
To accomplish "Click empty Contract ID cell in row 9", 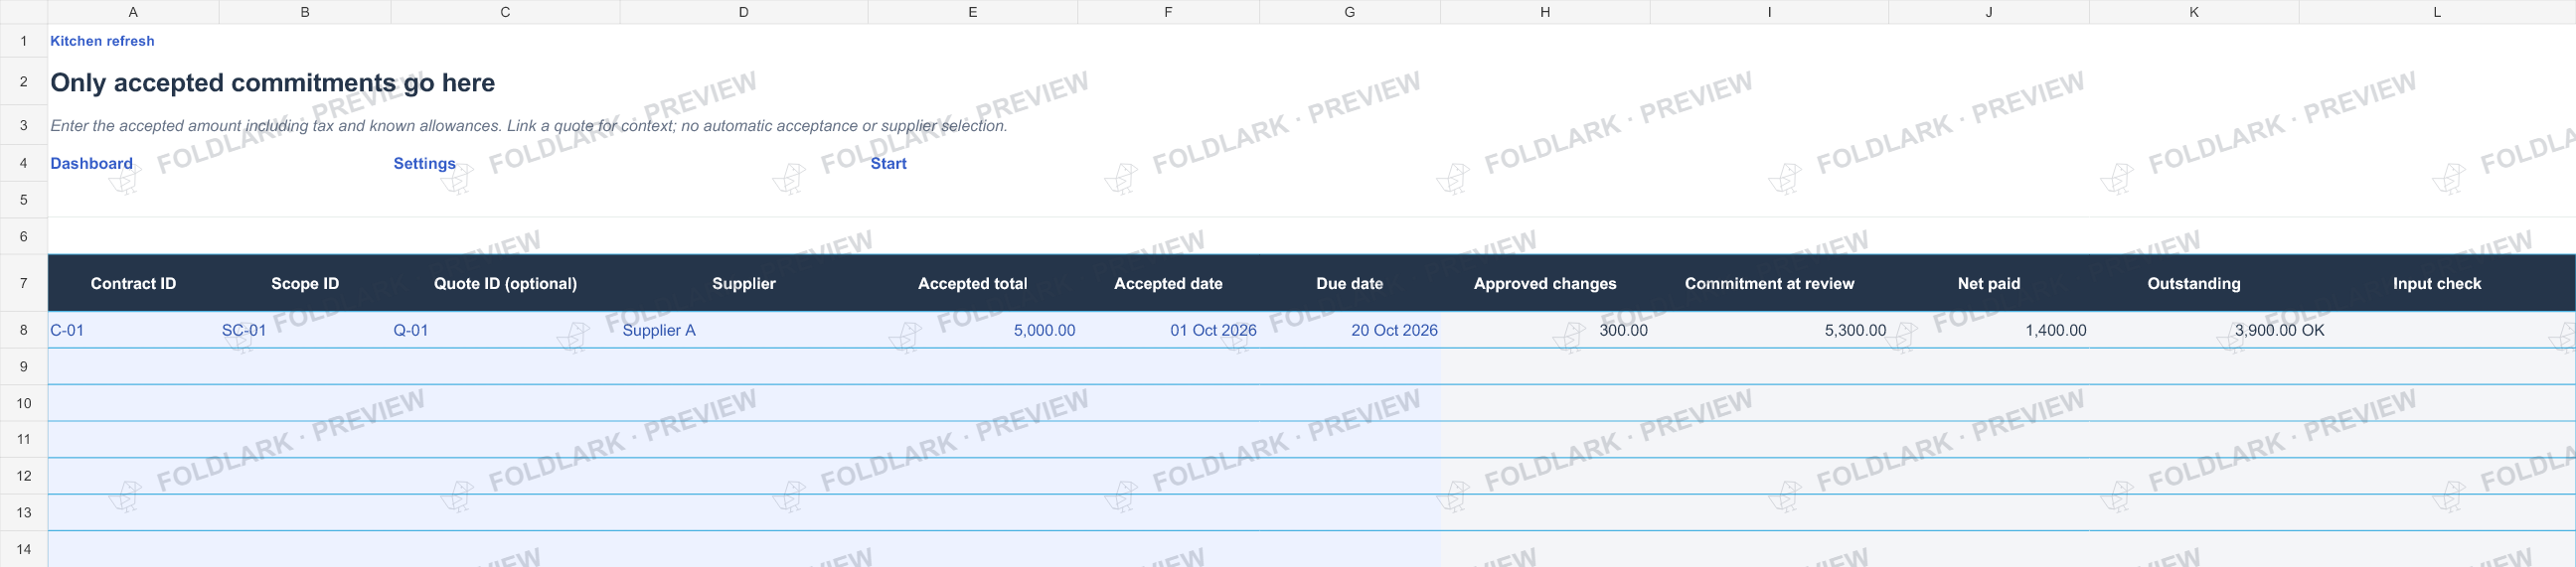I will point(133,366).
